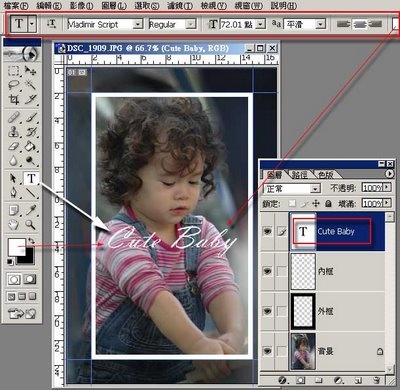Open the Type tool preset picker arrow
This screenshot has height=390, width=400.
click(x=32, y=24)
